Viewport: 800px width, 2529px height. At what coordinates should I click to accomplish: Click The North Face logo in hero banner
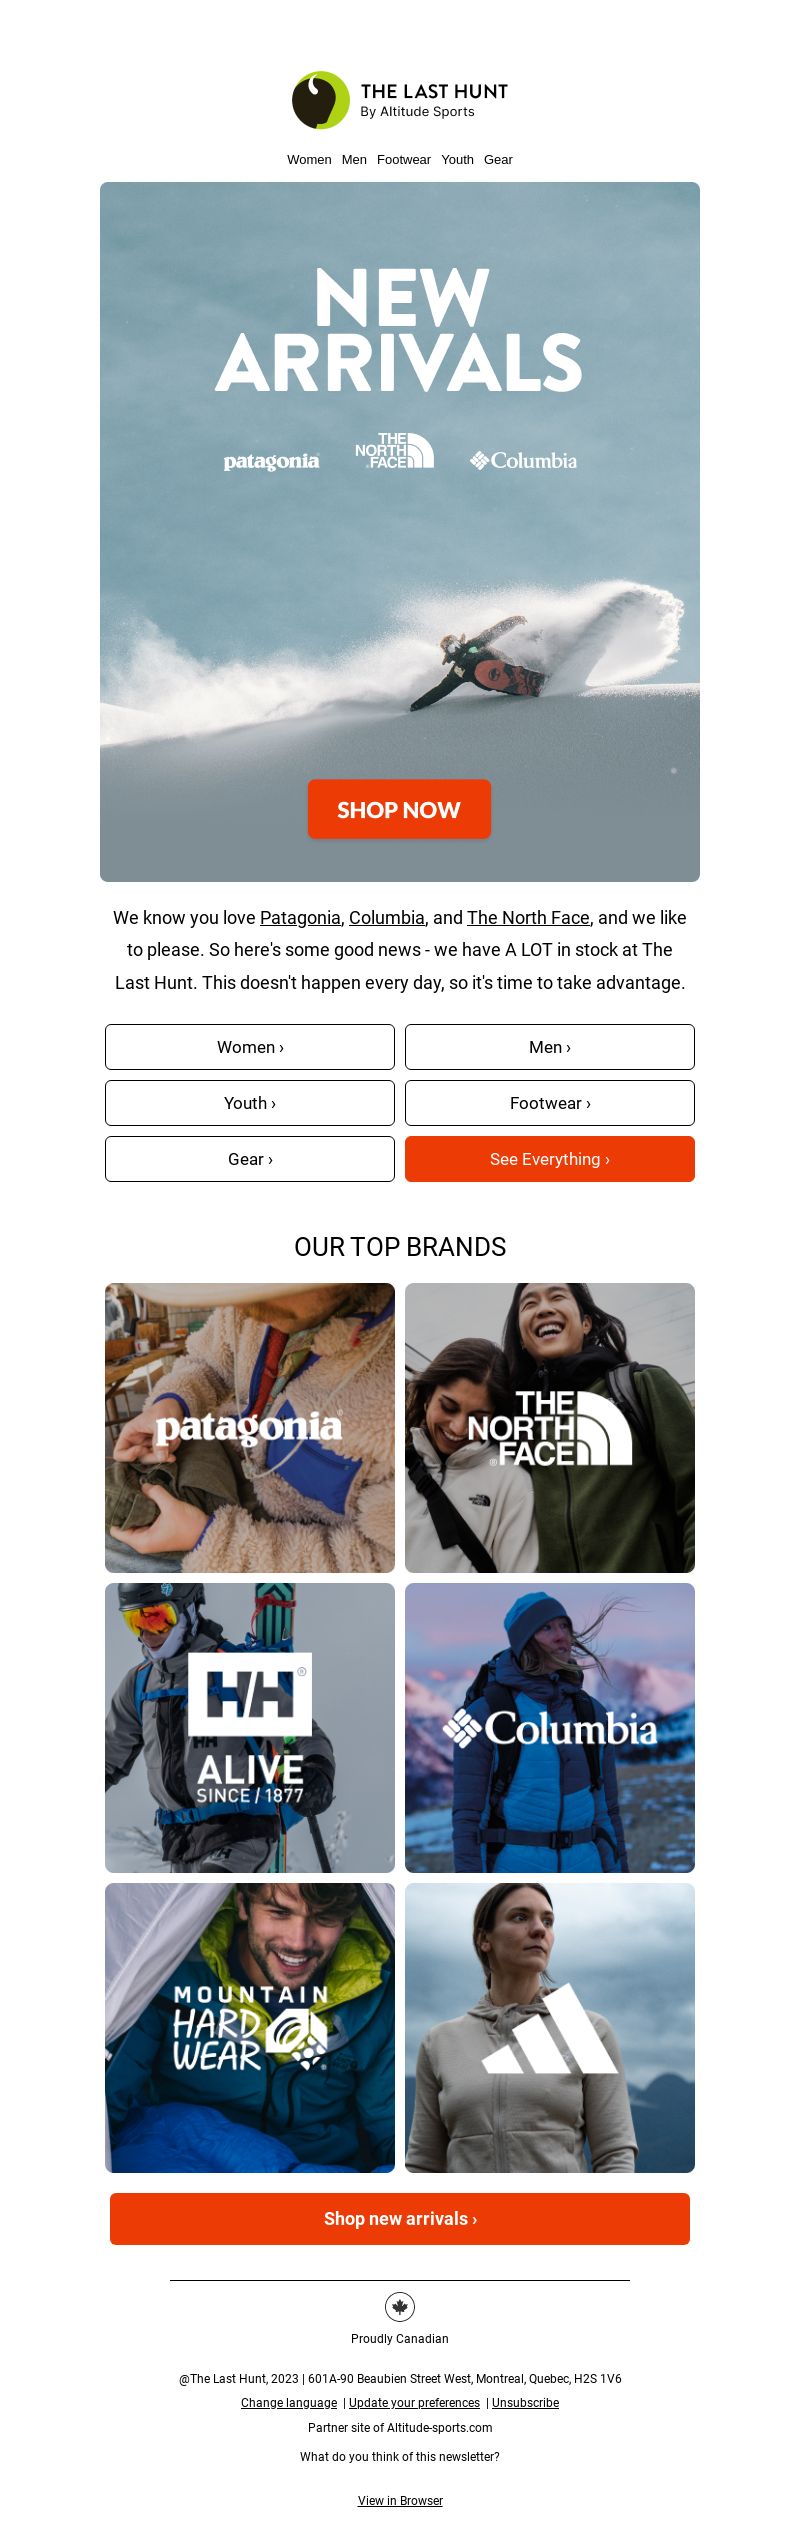coord(394,451)
